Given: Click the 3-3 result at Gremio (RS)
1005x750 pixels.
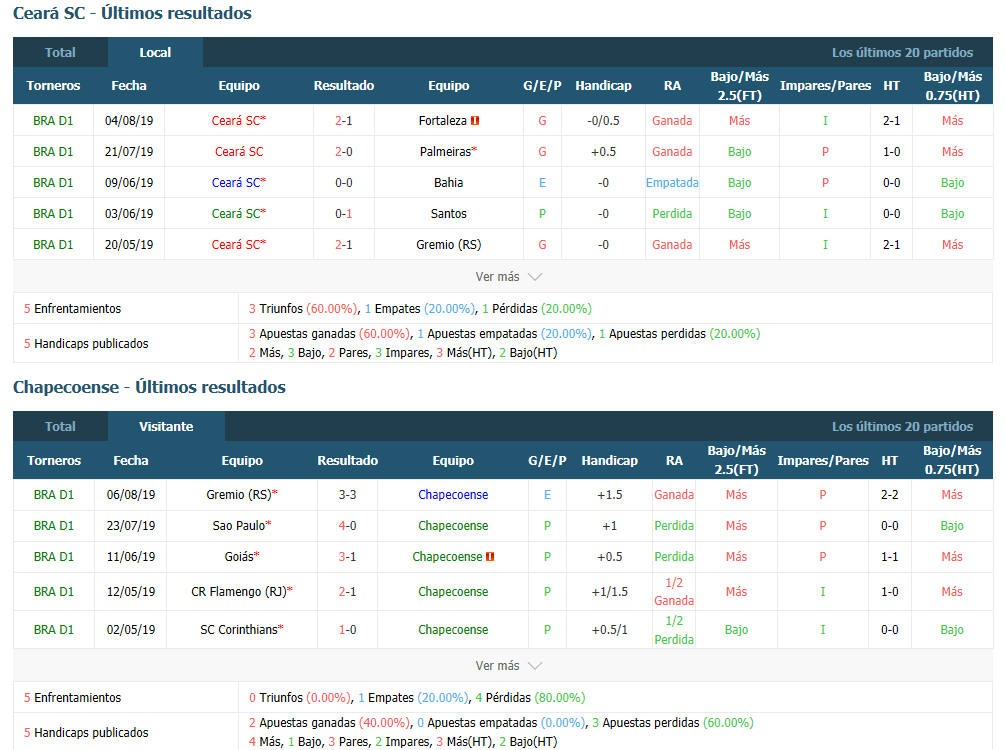Looking at the screenshot, I should point(347,495).
